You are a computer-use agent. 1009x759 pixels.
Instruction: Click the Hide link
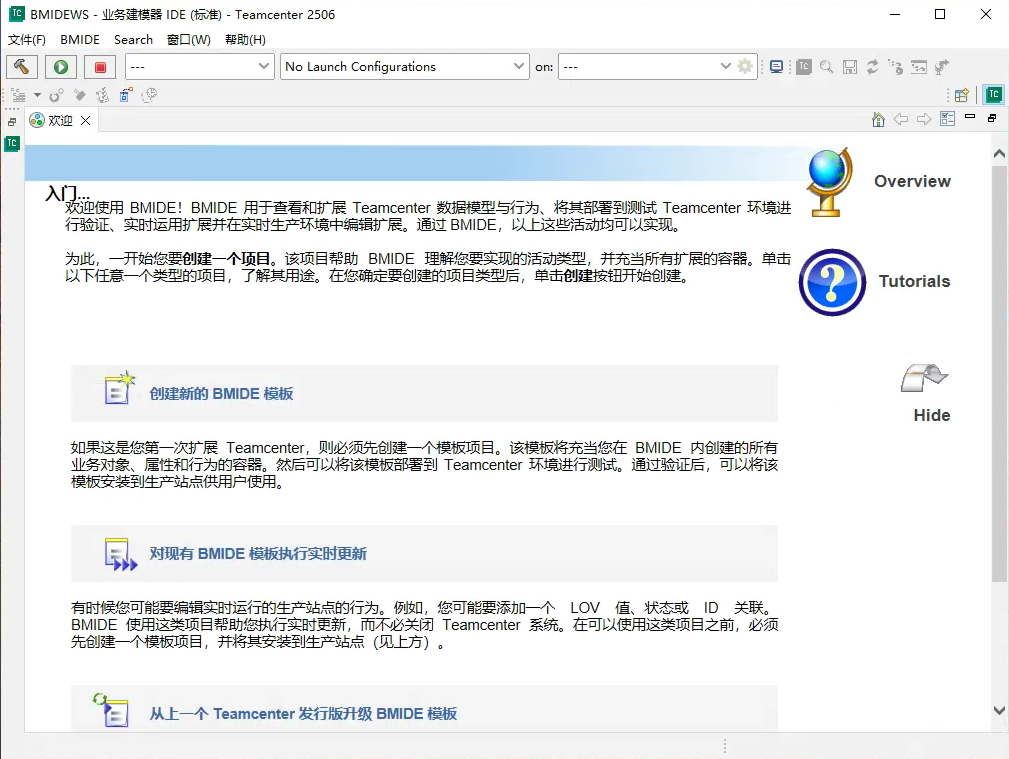[x=932, y=415]
